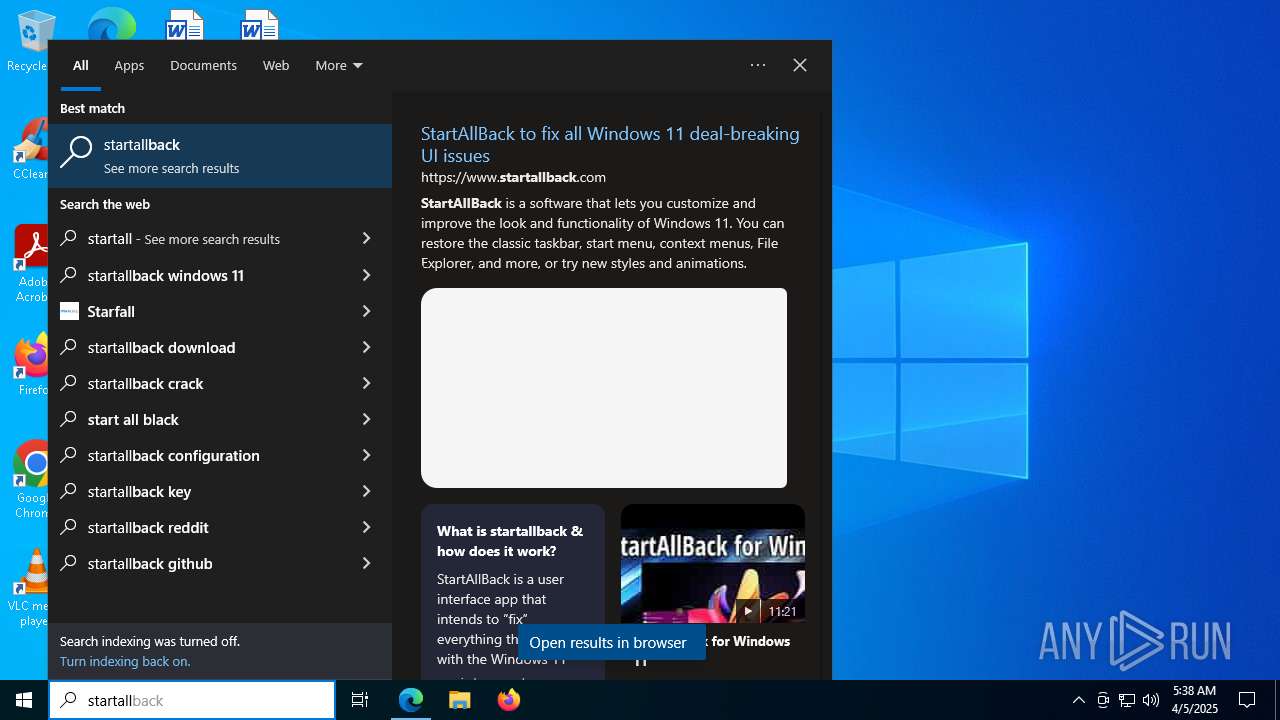Image resolution: width=1280 pixels, height=720 pixels.
Task: Click the startallback.com URL
Action: tap(513, 177)
